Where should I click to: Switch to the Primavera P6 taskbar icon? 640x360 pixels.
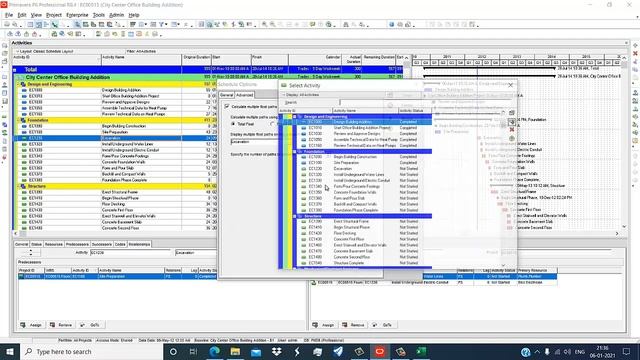[x=380, y=351]
